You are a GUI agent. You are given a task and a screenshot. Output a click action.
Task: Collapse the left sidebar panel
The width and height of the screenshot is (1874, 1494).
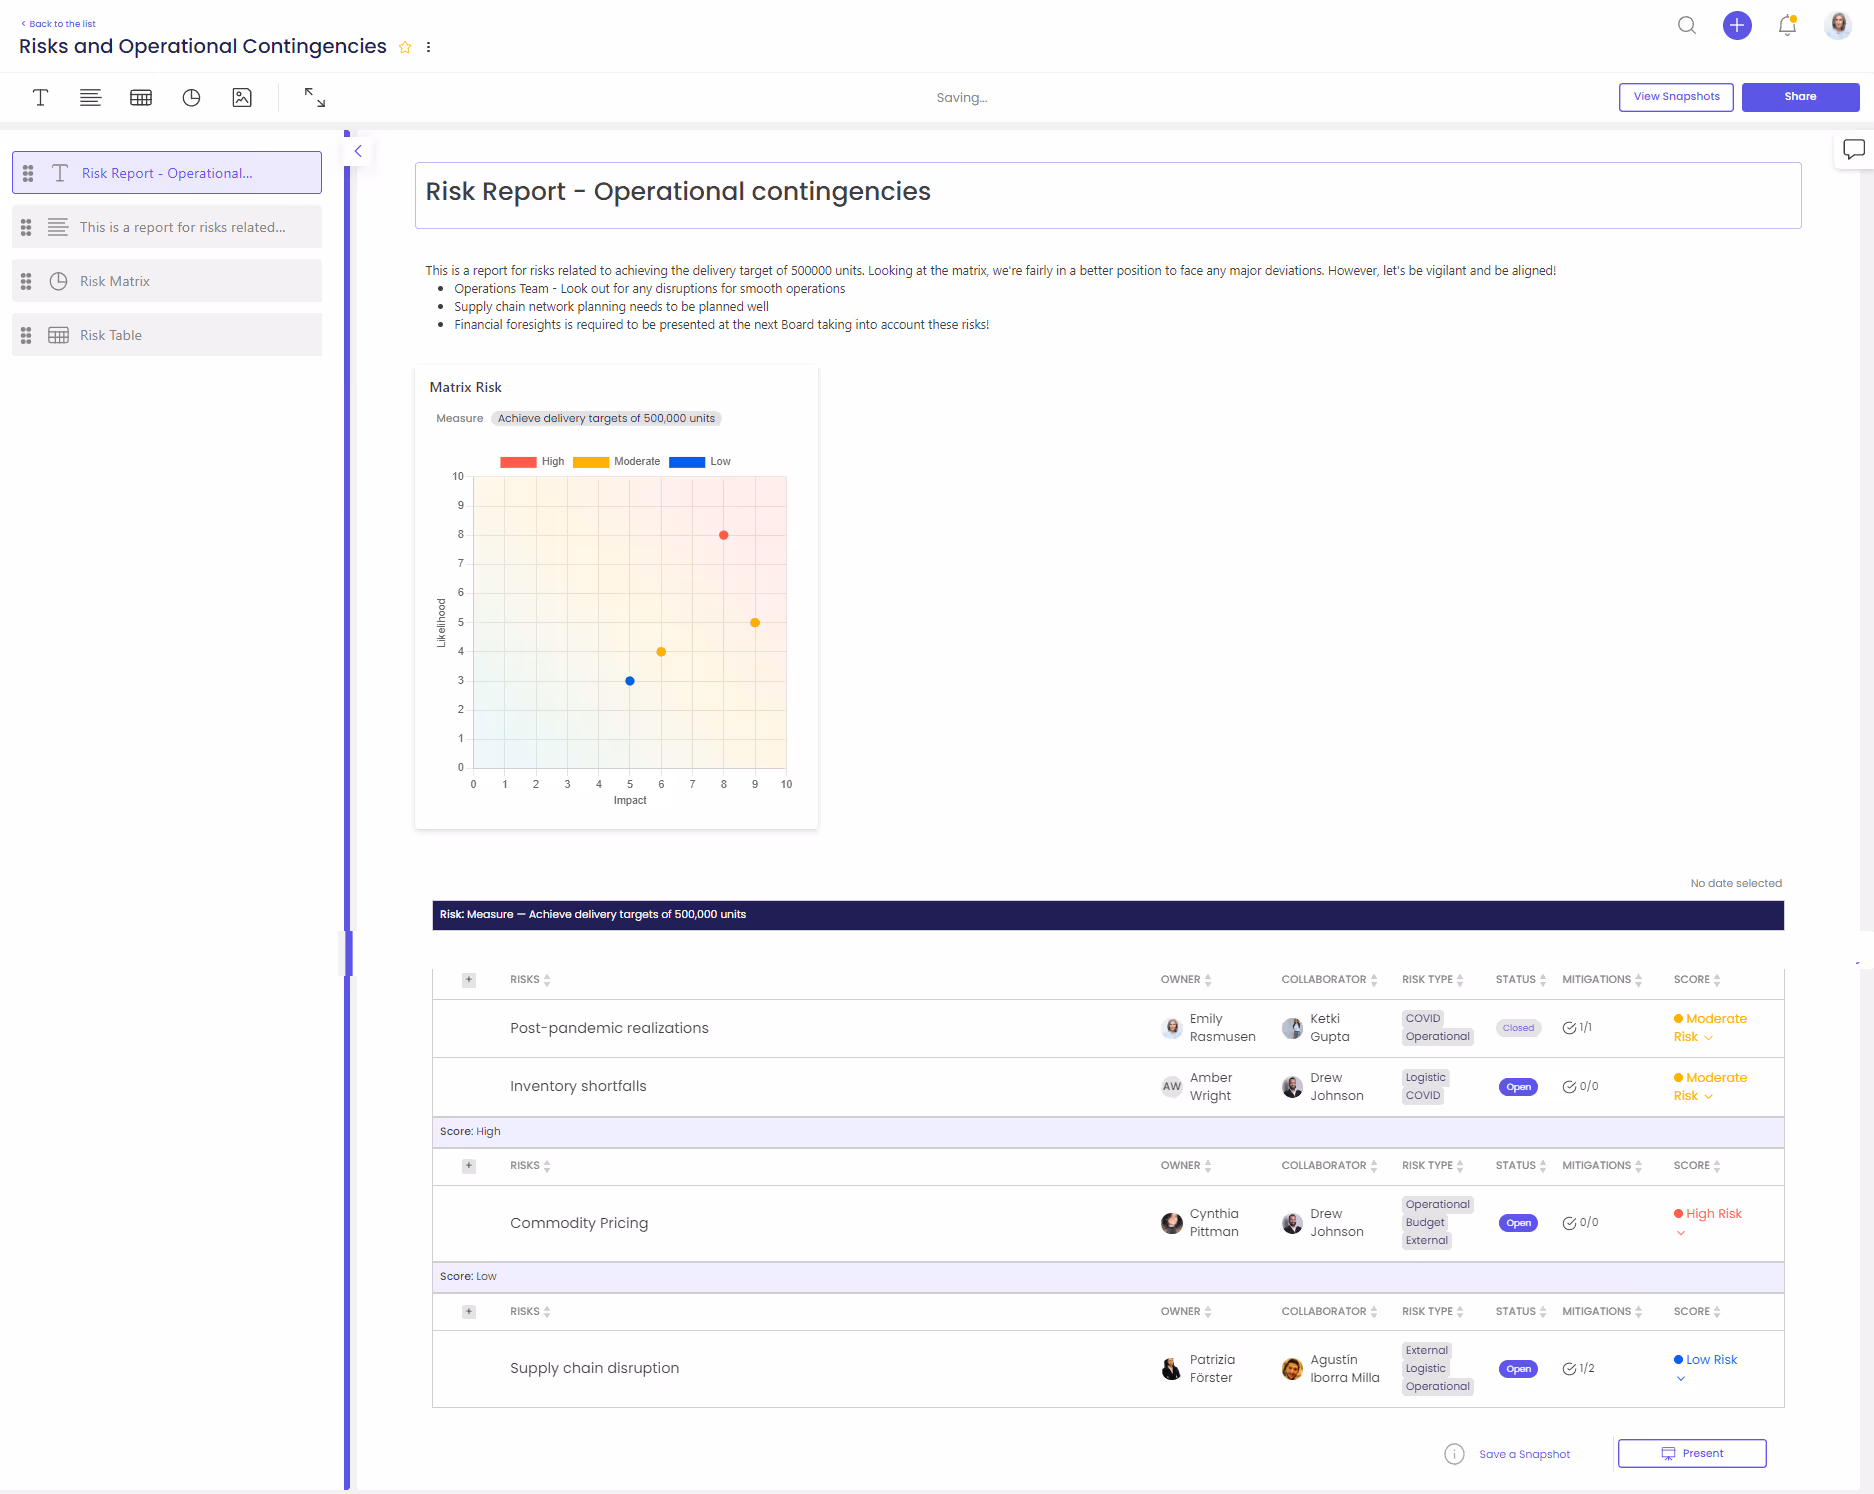(357, 151)
